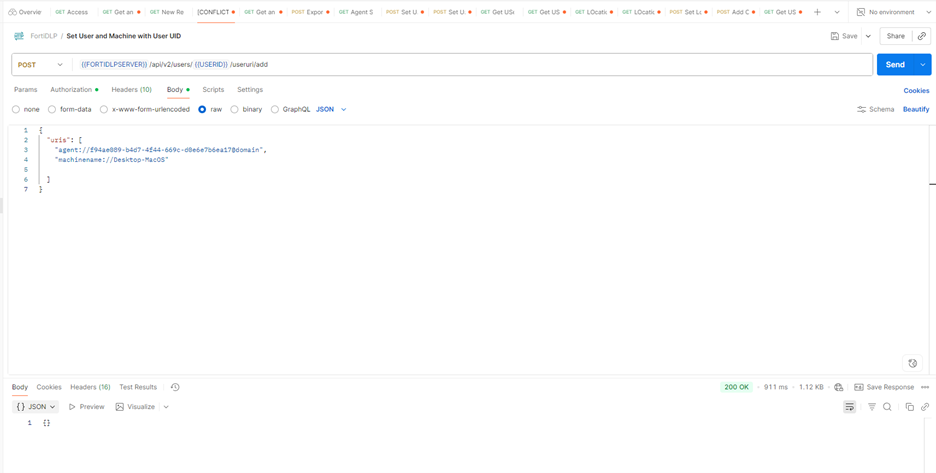Beautify the request body
Viewport: 936px width, 473px height.
coord(916,109)
